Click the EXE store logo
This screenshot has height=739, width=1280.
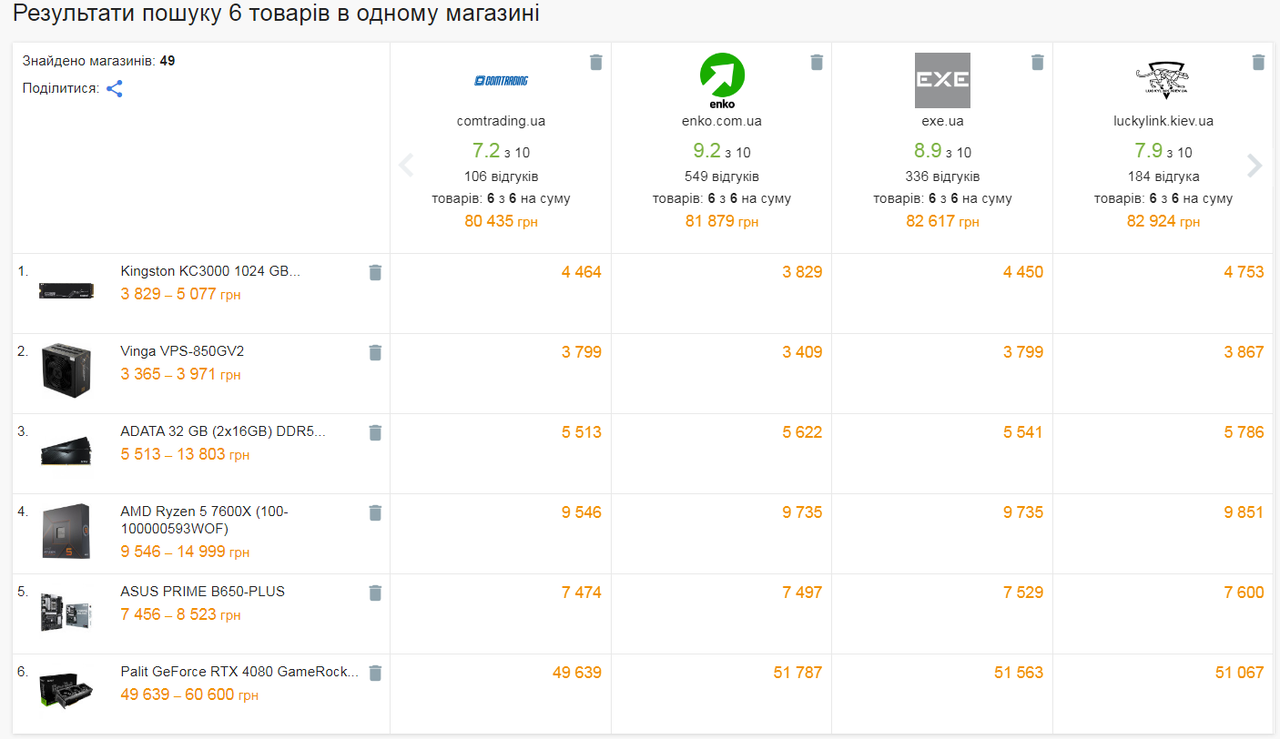tap(943, 80)
